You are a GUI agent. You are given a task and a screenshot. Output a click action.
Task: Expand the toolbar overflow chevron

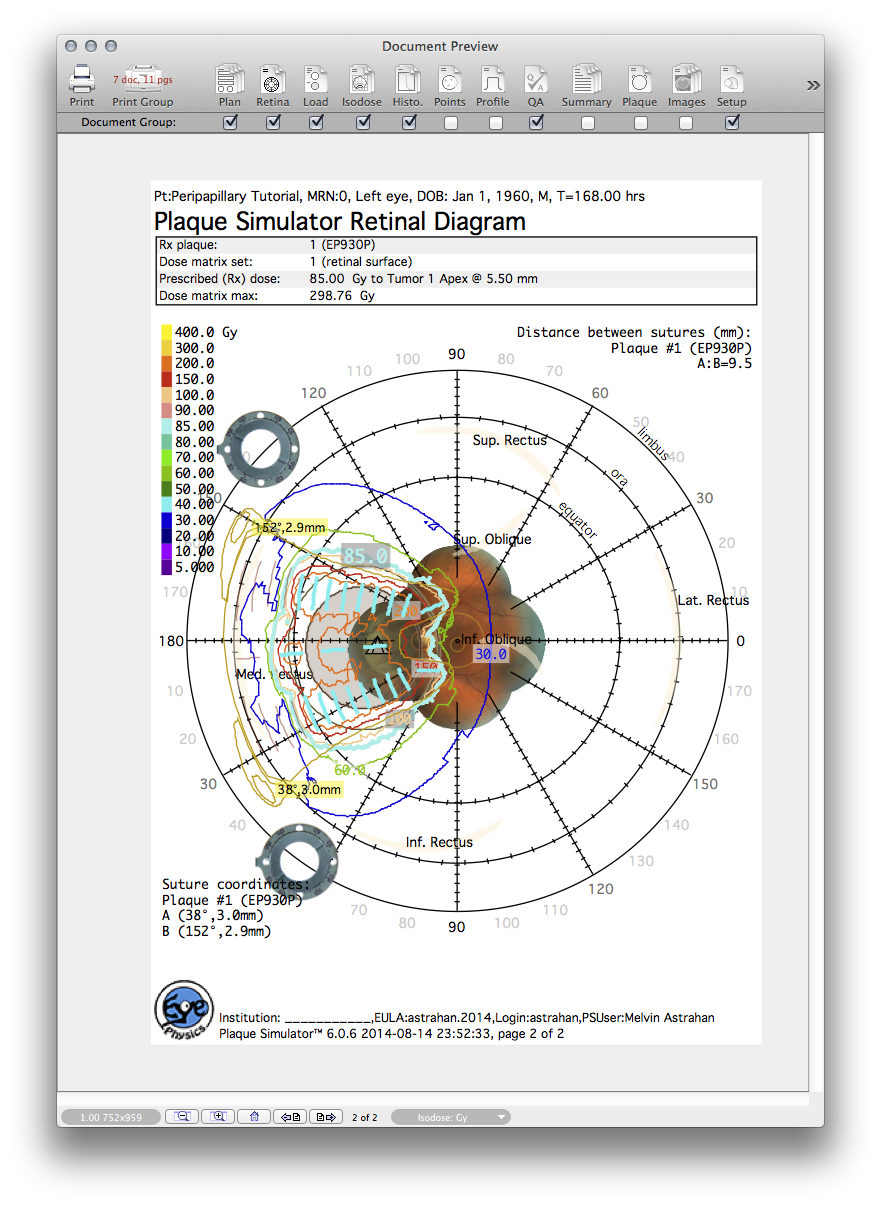[813, 85]
